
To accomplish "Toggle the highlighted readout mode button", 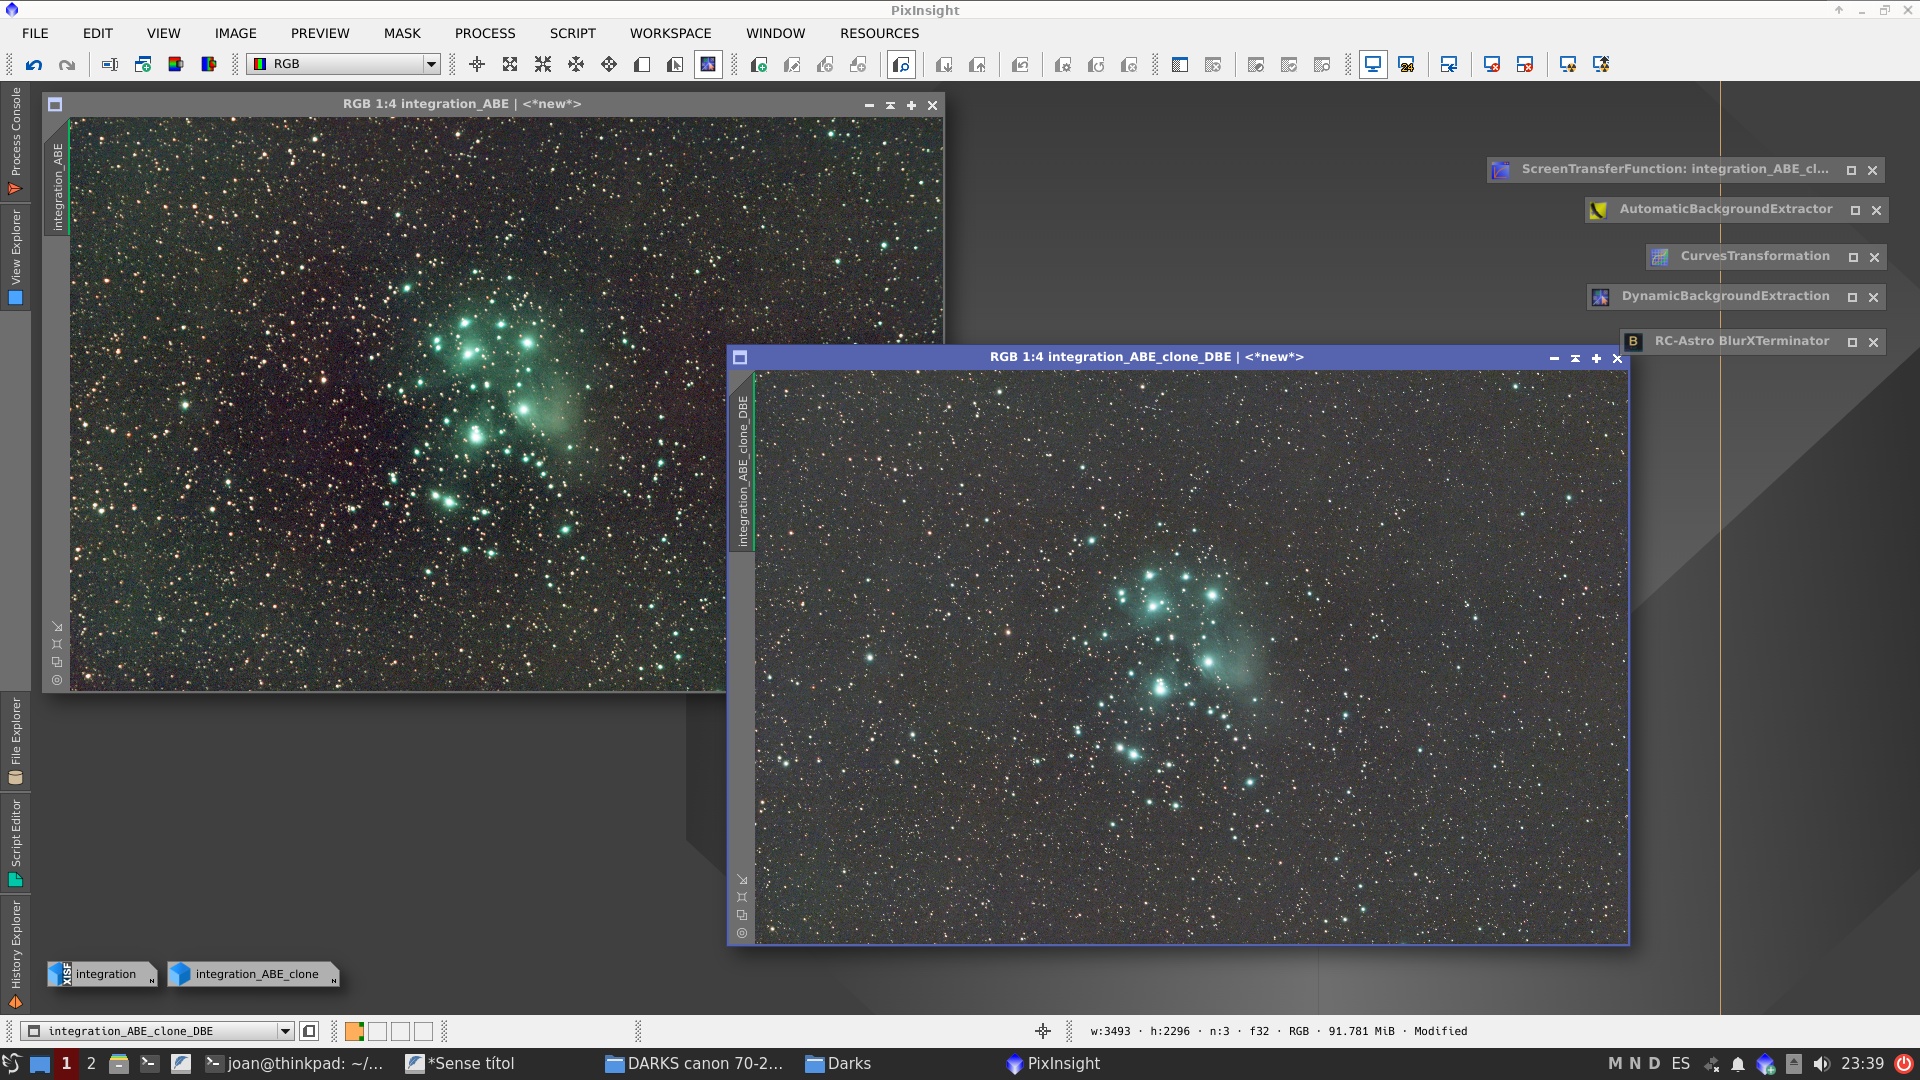I will point(708,65).
